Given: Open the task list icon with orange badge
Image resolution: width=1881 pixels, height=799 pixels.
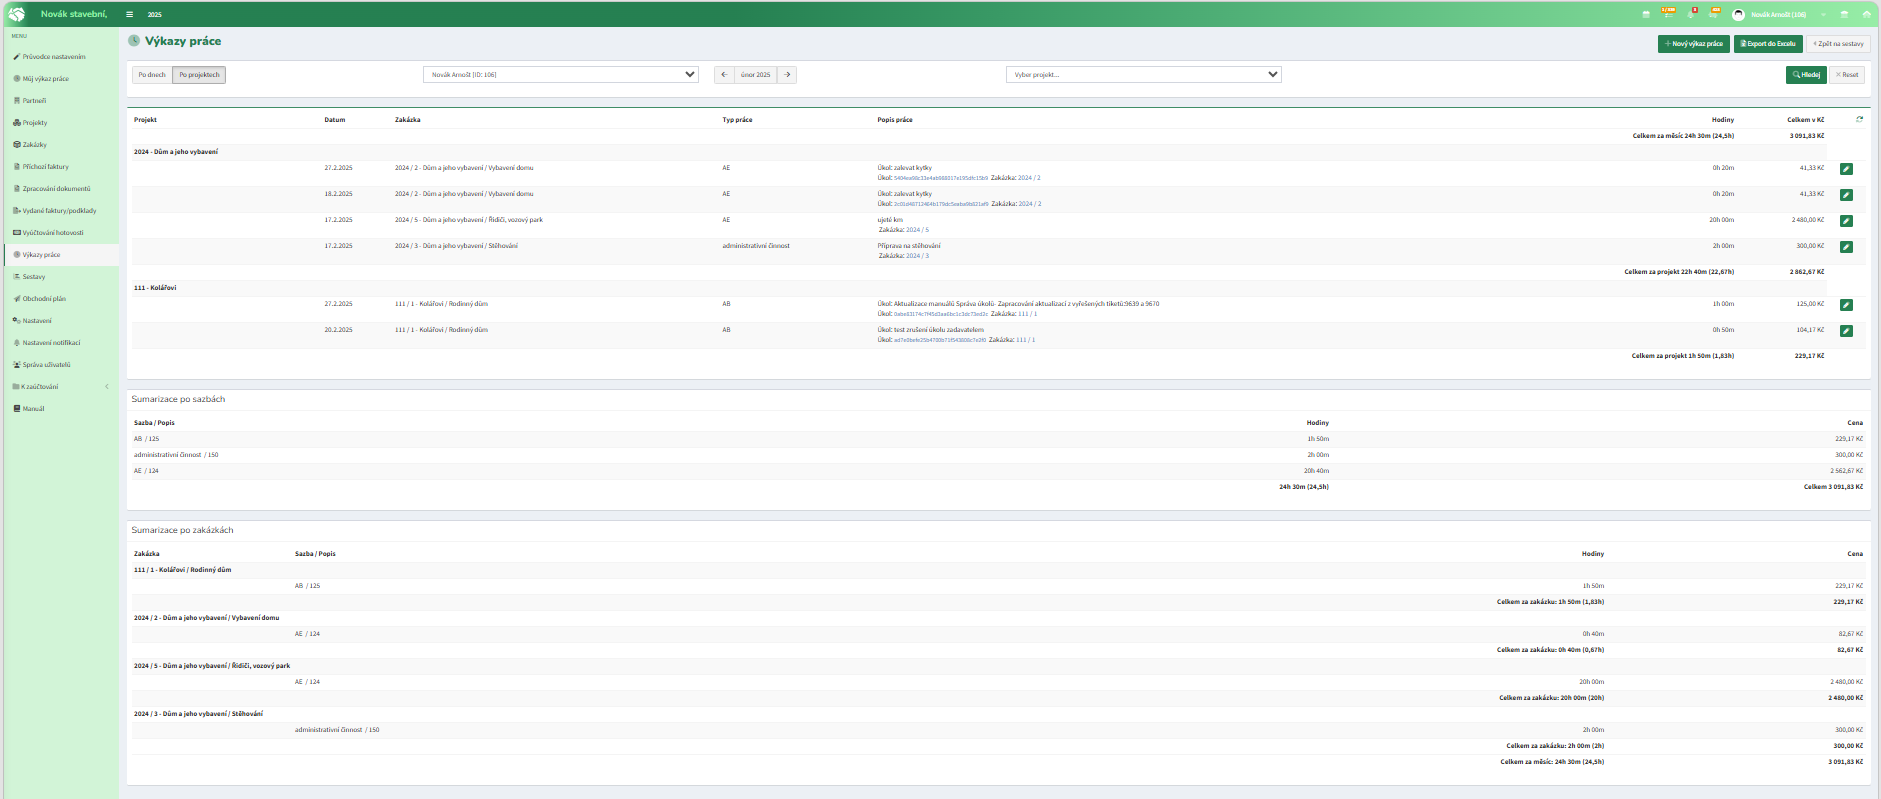Looking at the screenshot, I should click(x=1668, y=13).
